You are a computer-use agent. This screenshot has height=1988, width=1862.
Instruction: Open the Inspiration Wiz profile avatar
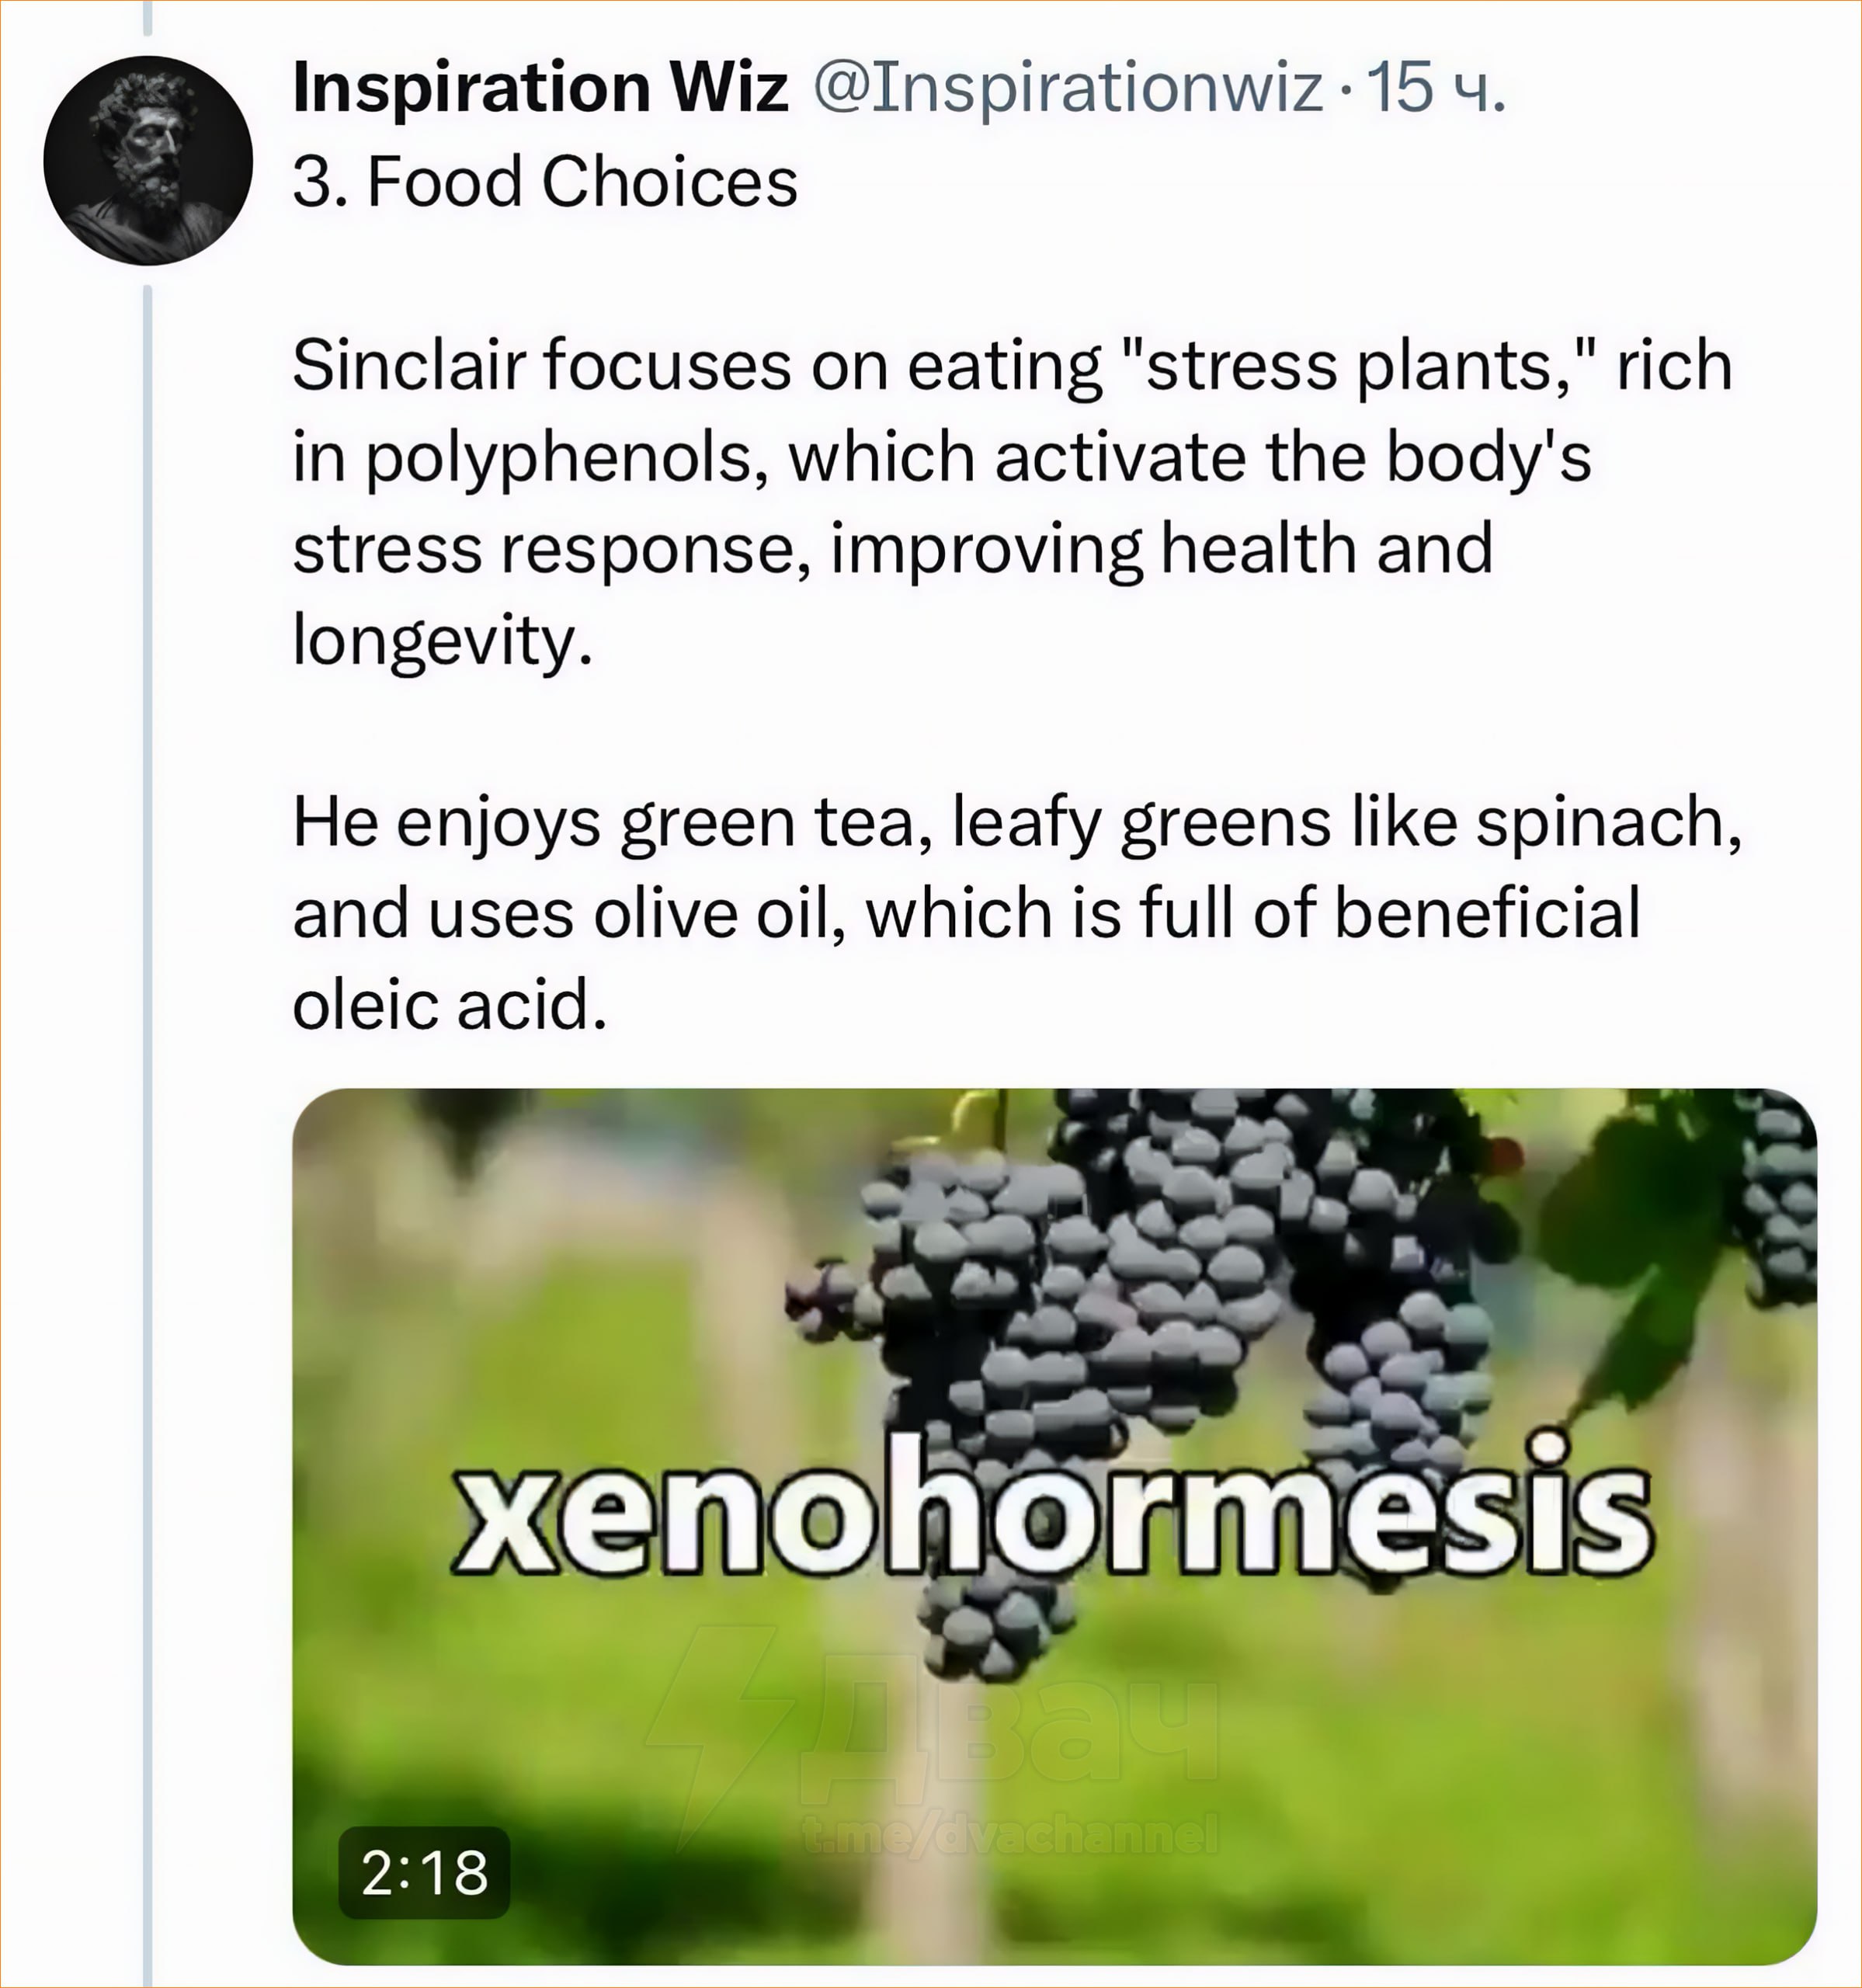148,160
